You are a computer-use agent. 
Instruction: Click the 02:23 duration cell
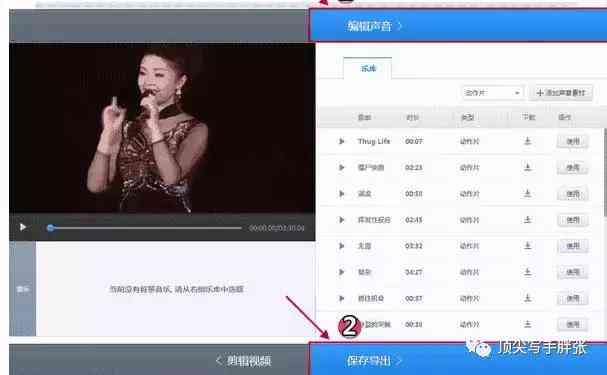tap(413, 168)
